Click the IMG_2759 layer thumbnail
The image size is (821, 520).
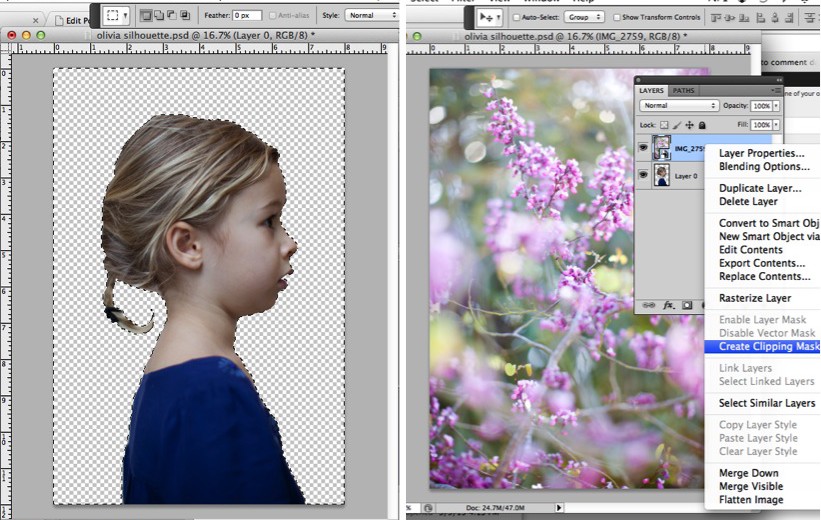tap(661, 148)
